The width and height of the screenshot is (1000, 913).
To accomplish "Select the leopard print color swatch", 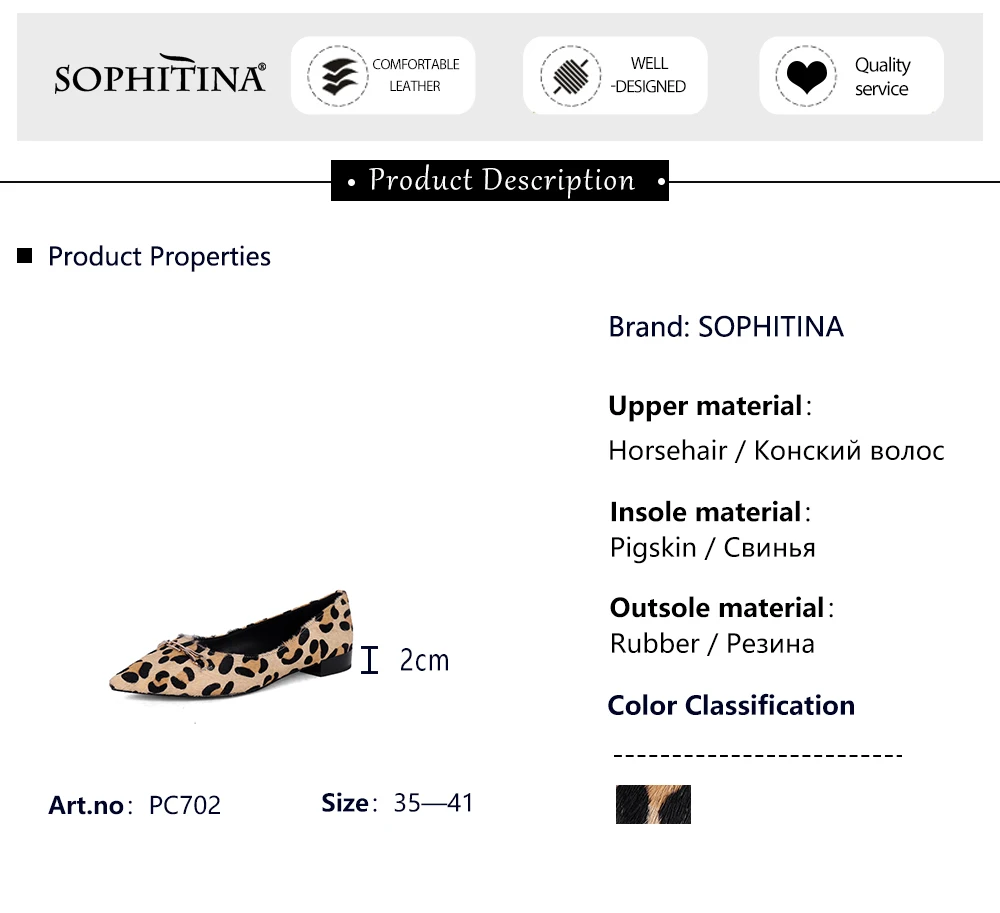I will click(653, 804).
